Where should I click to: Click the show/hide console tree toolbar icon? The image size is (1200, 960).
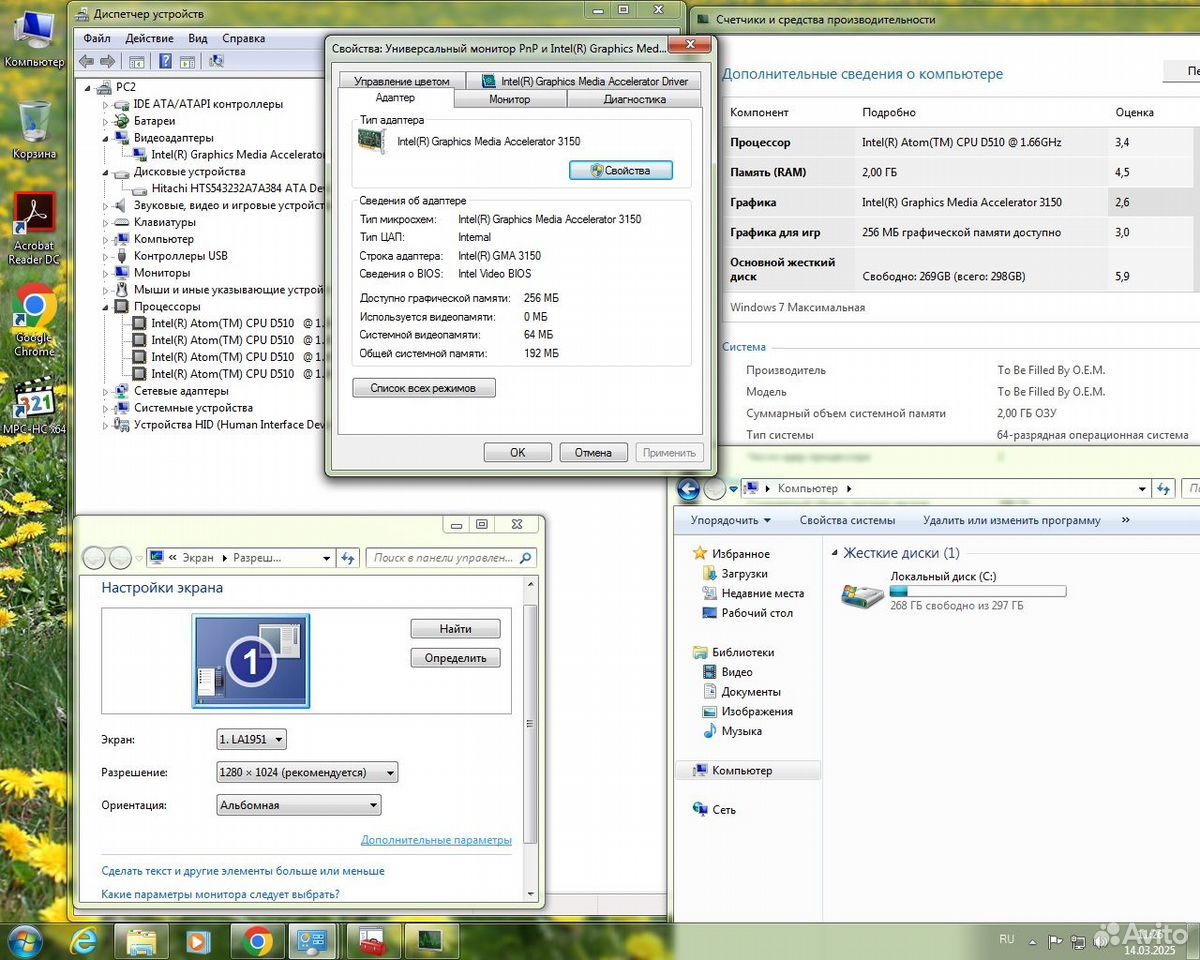click(137, 61)
